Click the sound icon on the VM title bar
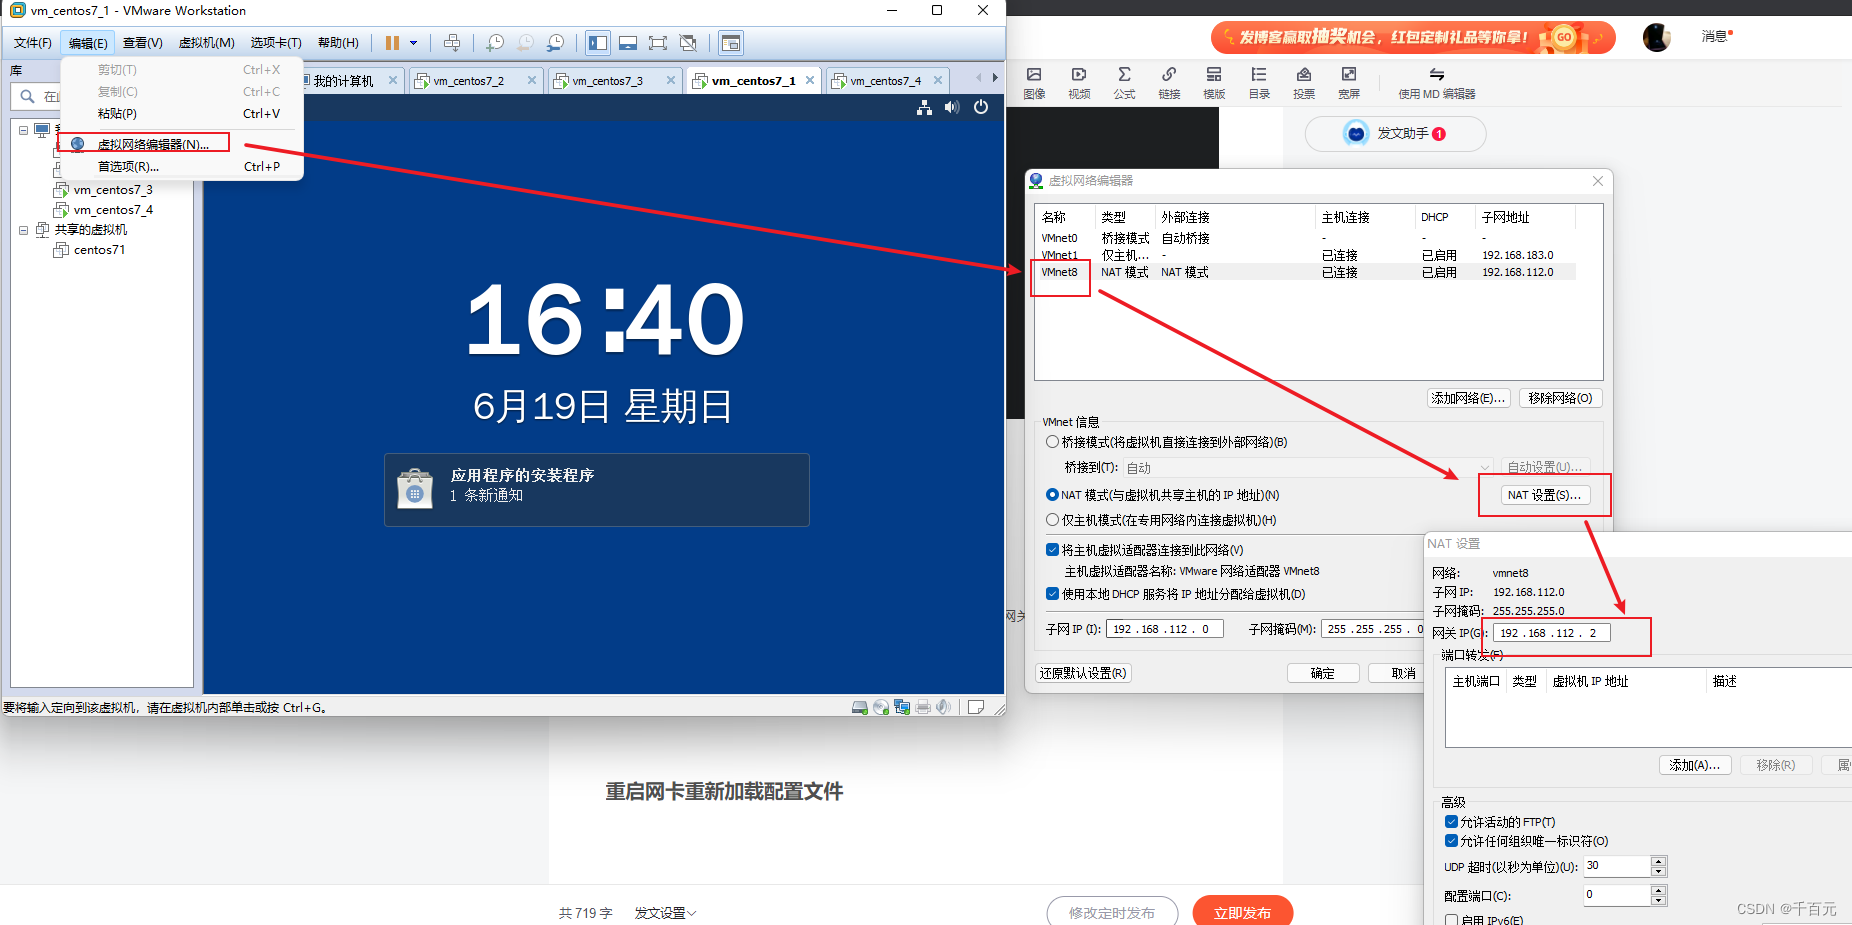Viewport: 1852px width, 925px height. pyautogui.click(x=951, y=107)
